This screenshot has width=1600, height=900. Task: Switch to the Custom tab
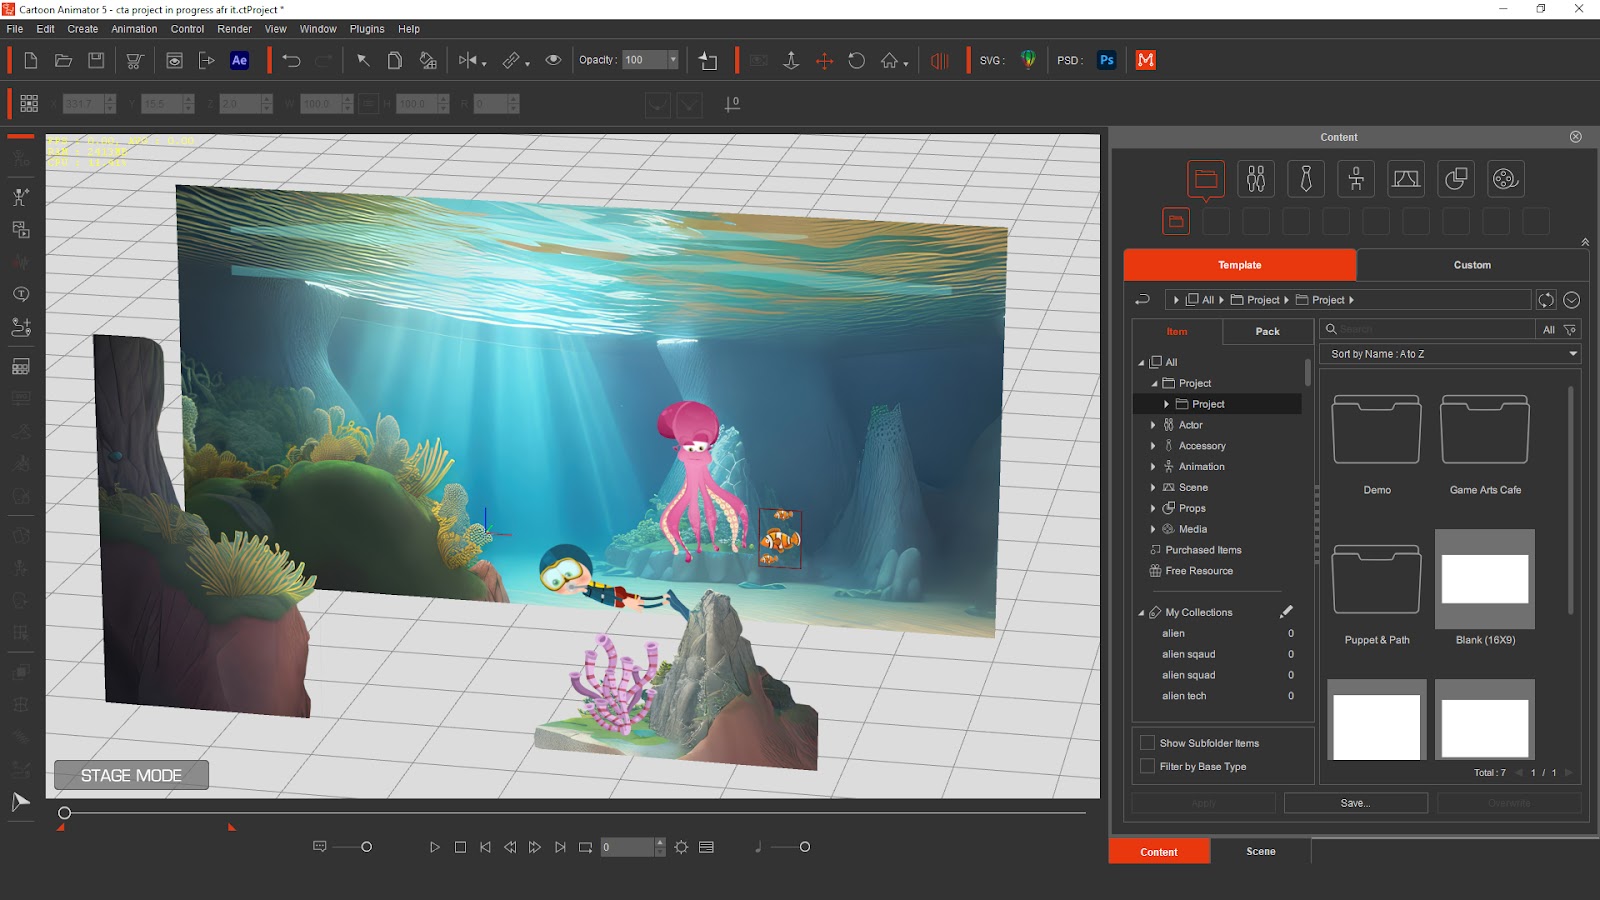point(1472,264)
